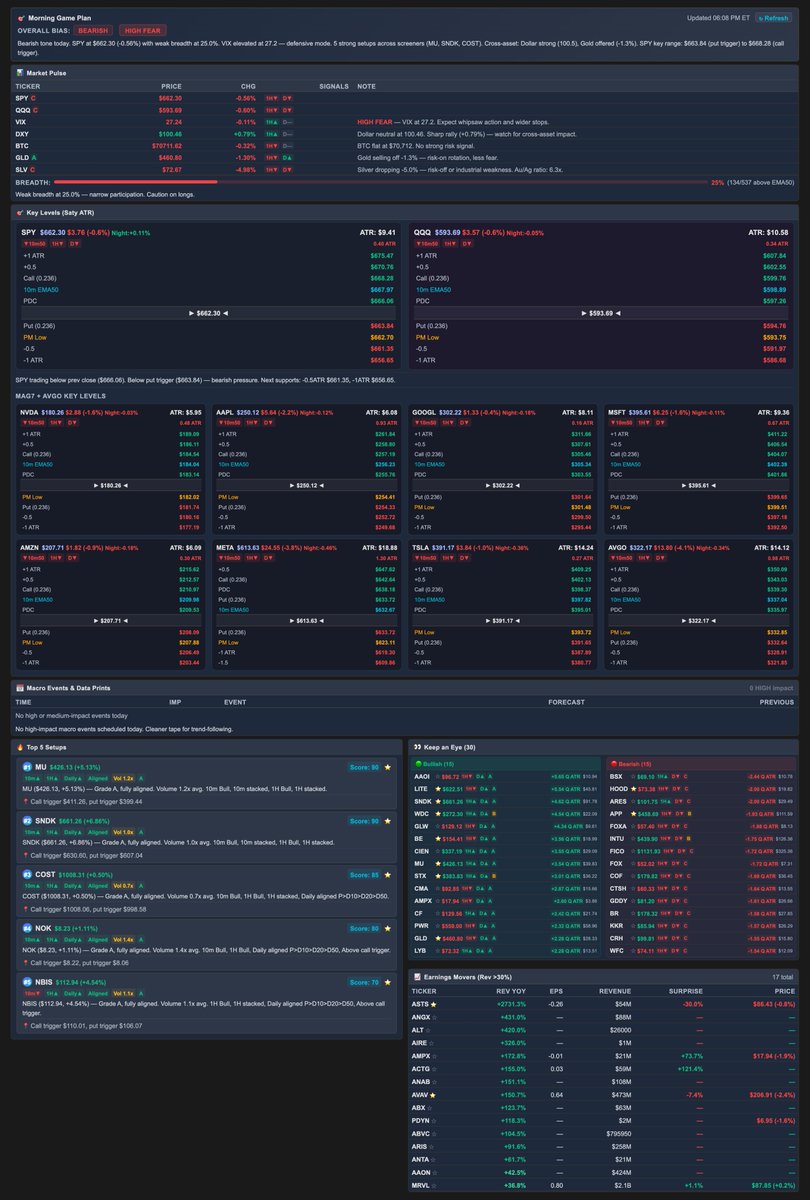Screen dimensions: 810x1200
Task: Click the star next to ABX in Earnings Movers
Action: [x=428, y=1110]
